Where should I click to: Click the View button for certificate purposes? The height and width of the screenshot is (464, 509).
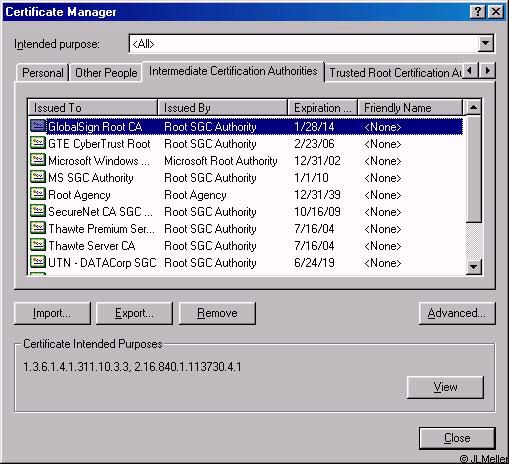[x=445, y=387]
